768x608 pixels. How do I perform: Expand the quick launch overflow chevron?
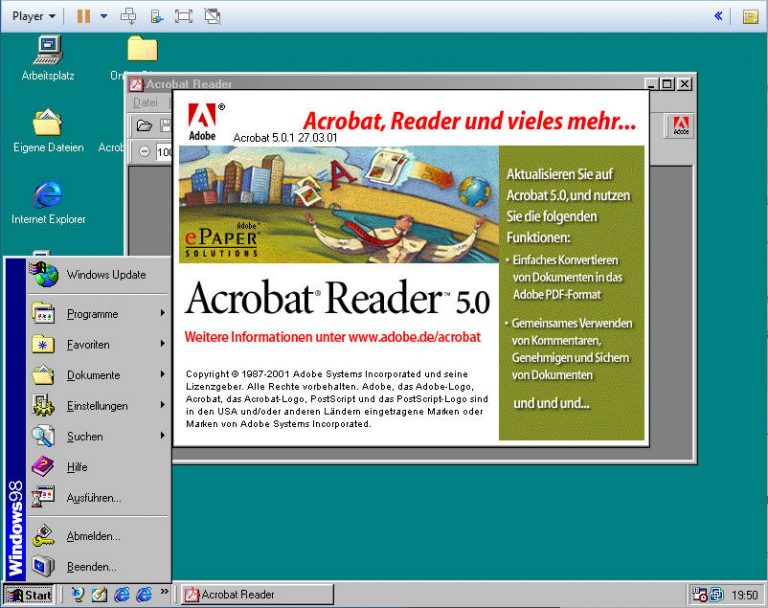pyautogui.click(x=164, y=592)
